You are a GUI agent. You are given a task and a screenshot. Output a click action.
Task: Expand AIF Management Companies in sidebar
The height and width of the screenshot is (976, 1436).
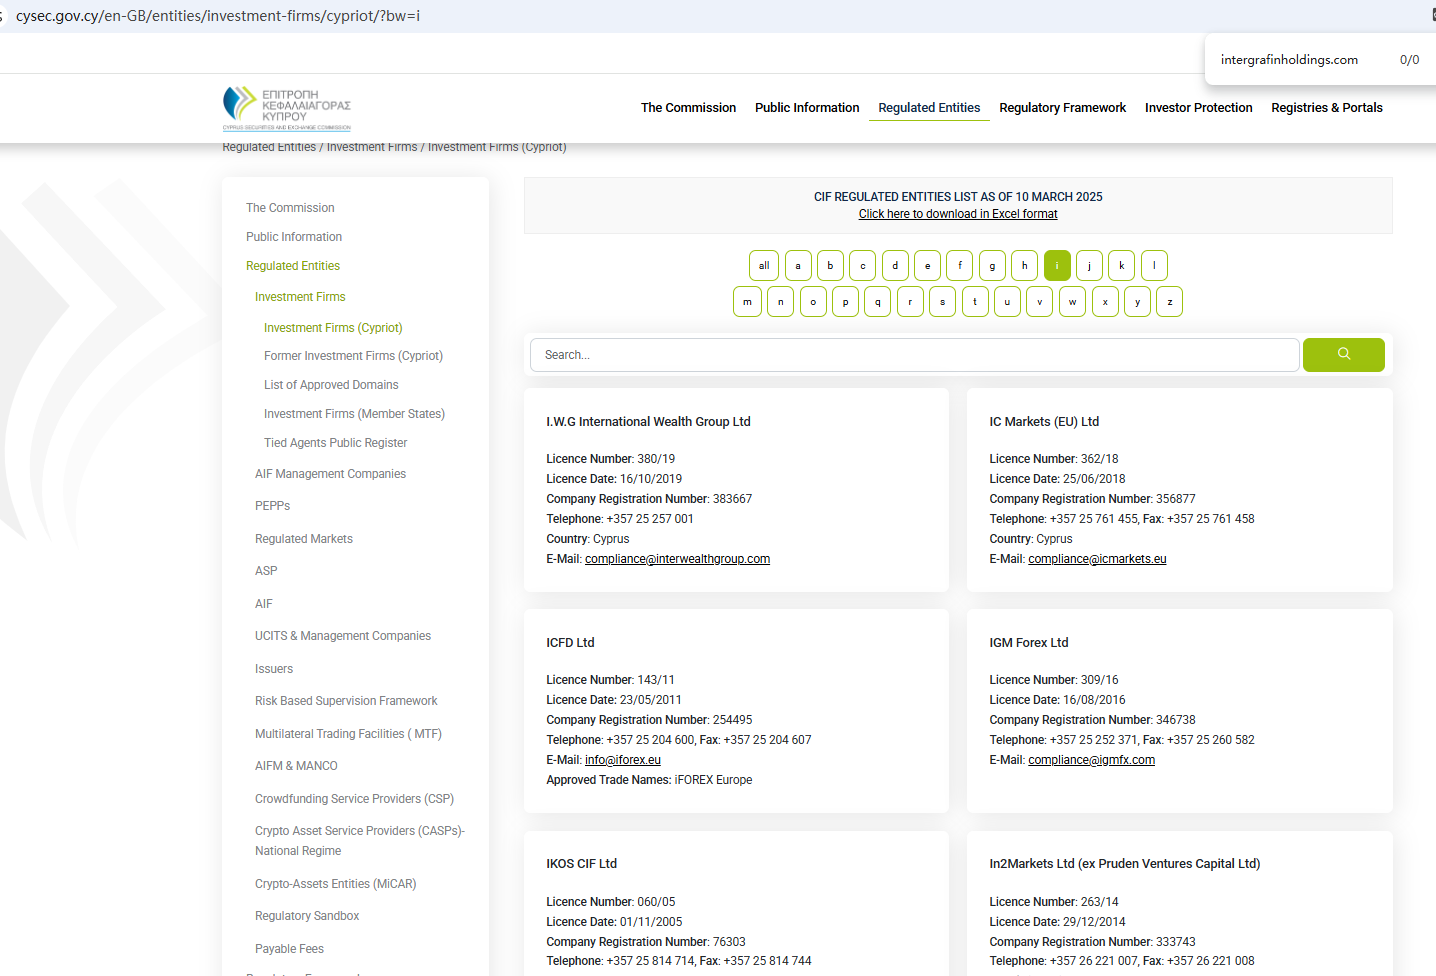tap(330, 474)
